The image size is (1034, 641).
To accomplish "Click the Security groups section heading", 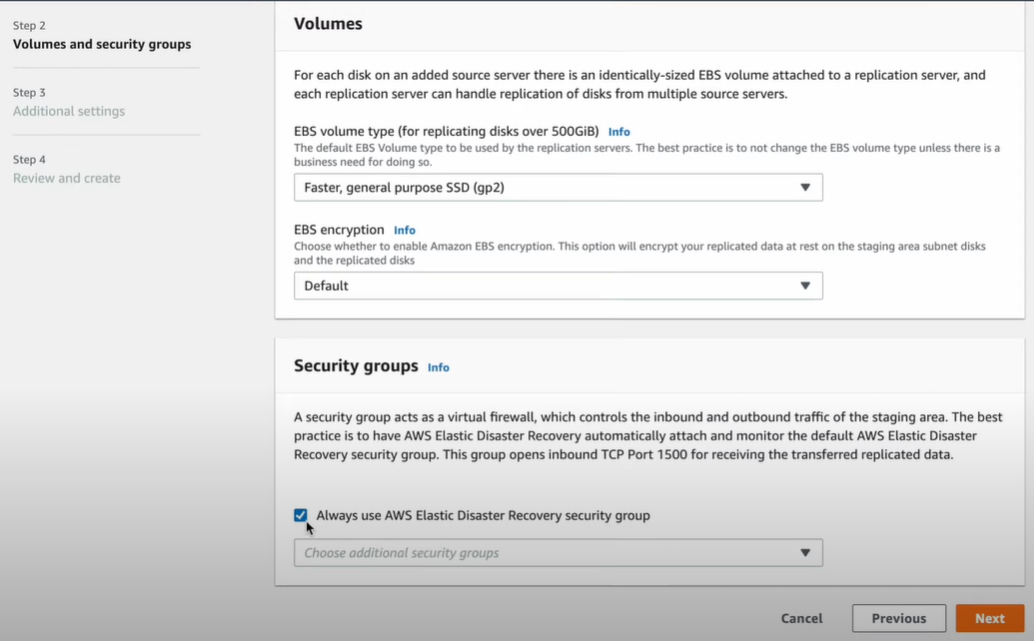I will pyautogui.click(x=356, y=365).
